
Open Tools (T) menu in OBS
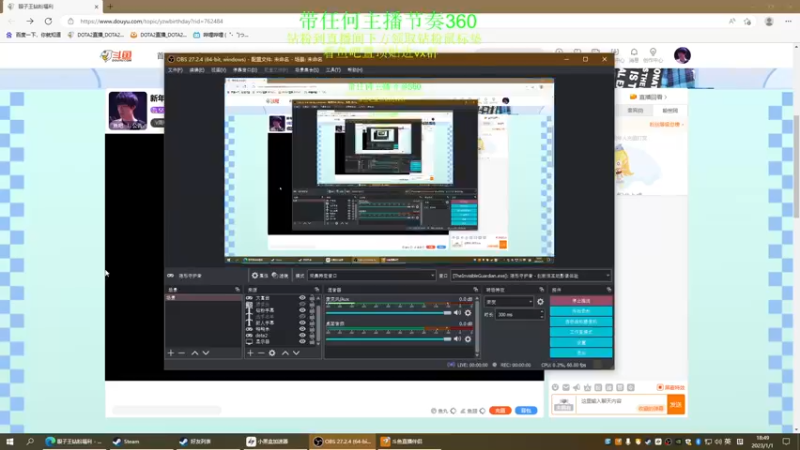coord(333,70)
